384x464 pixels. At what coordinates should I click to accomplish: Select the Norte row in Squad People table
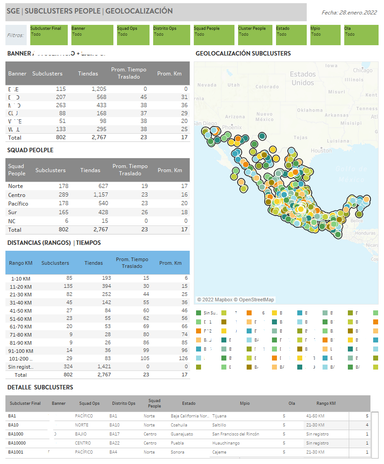click(x=98, y=186)
